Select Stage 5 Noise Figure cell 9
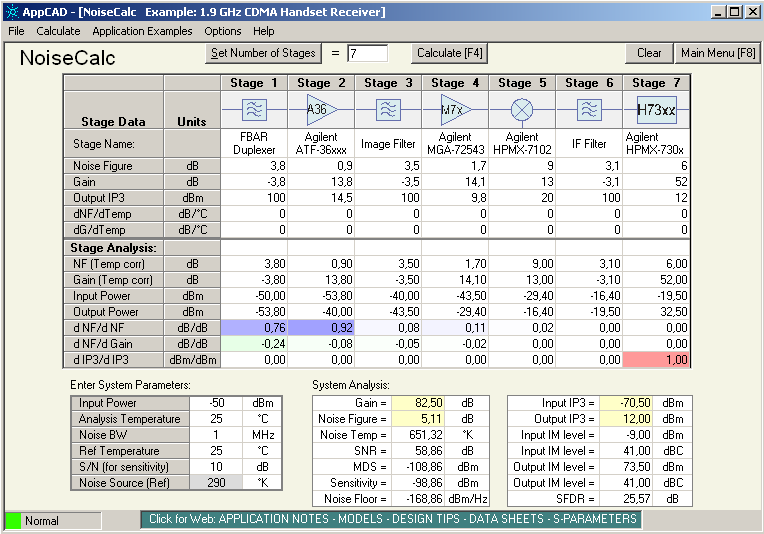The image size is (764, 534). click(522, 166)
